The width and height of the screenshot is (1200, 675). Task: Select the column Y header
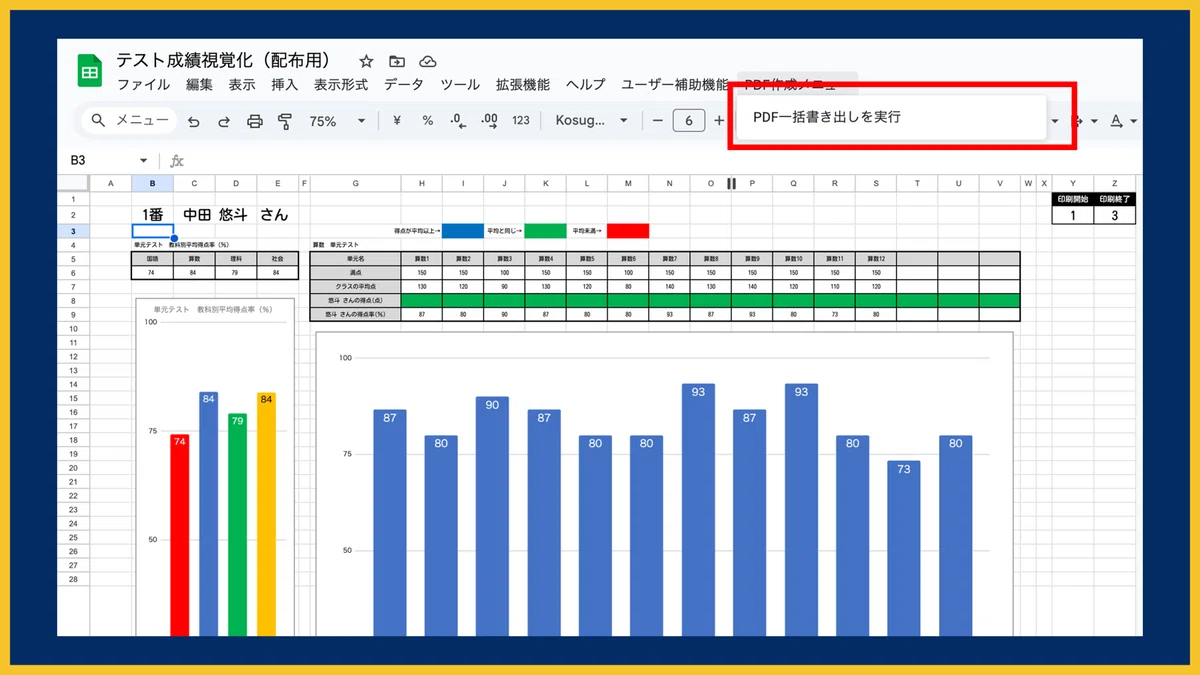pos(1073,183)
